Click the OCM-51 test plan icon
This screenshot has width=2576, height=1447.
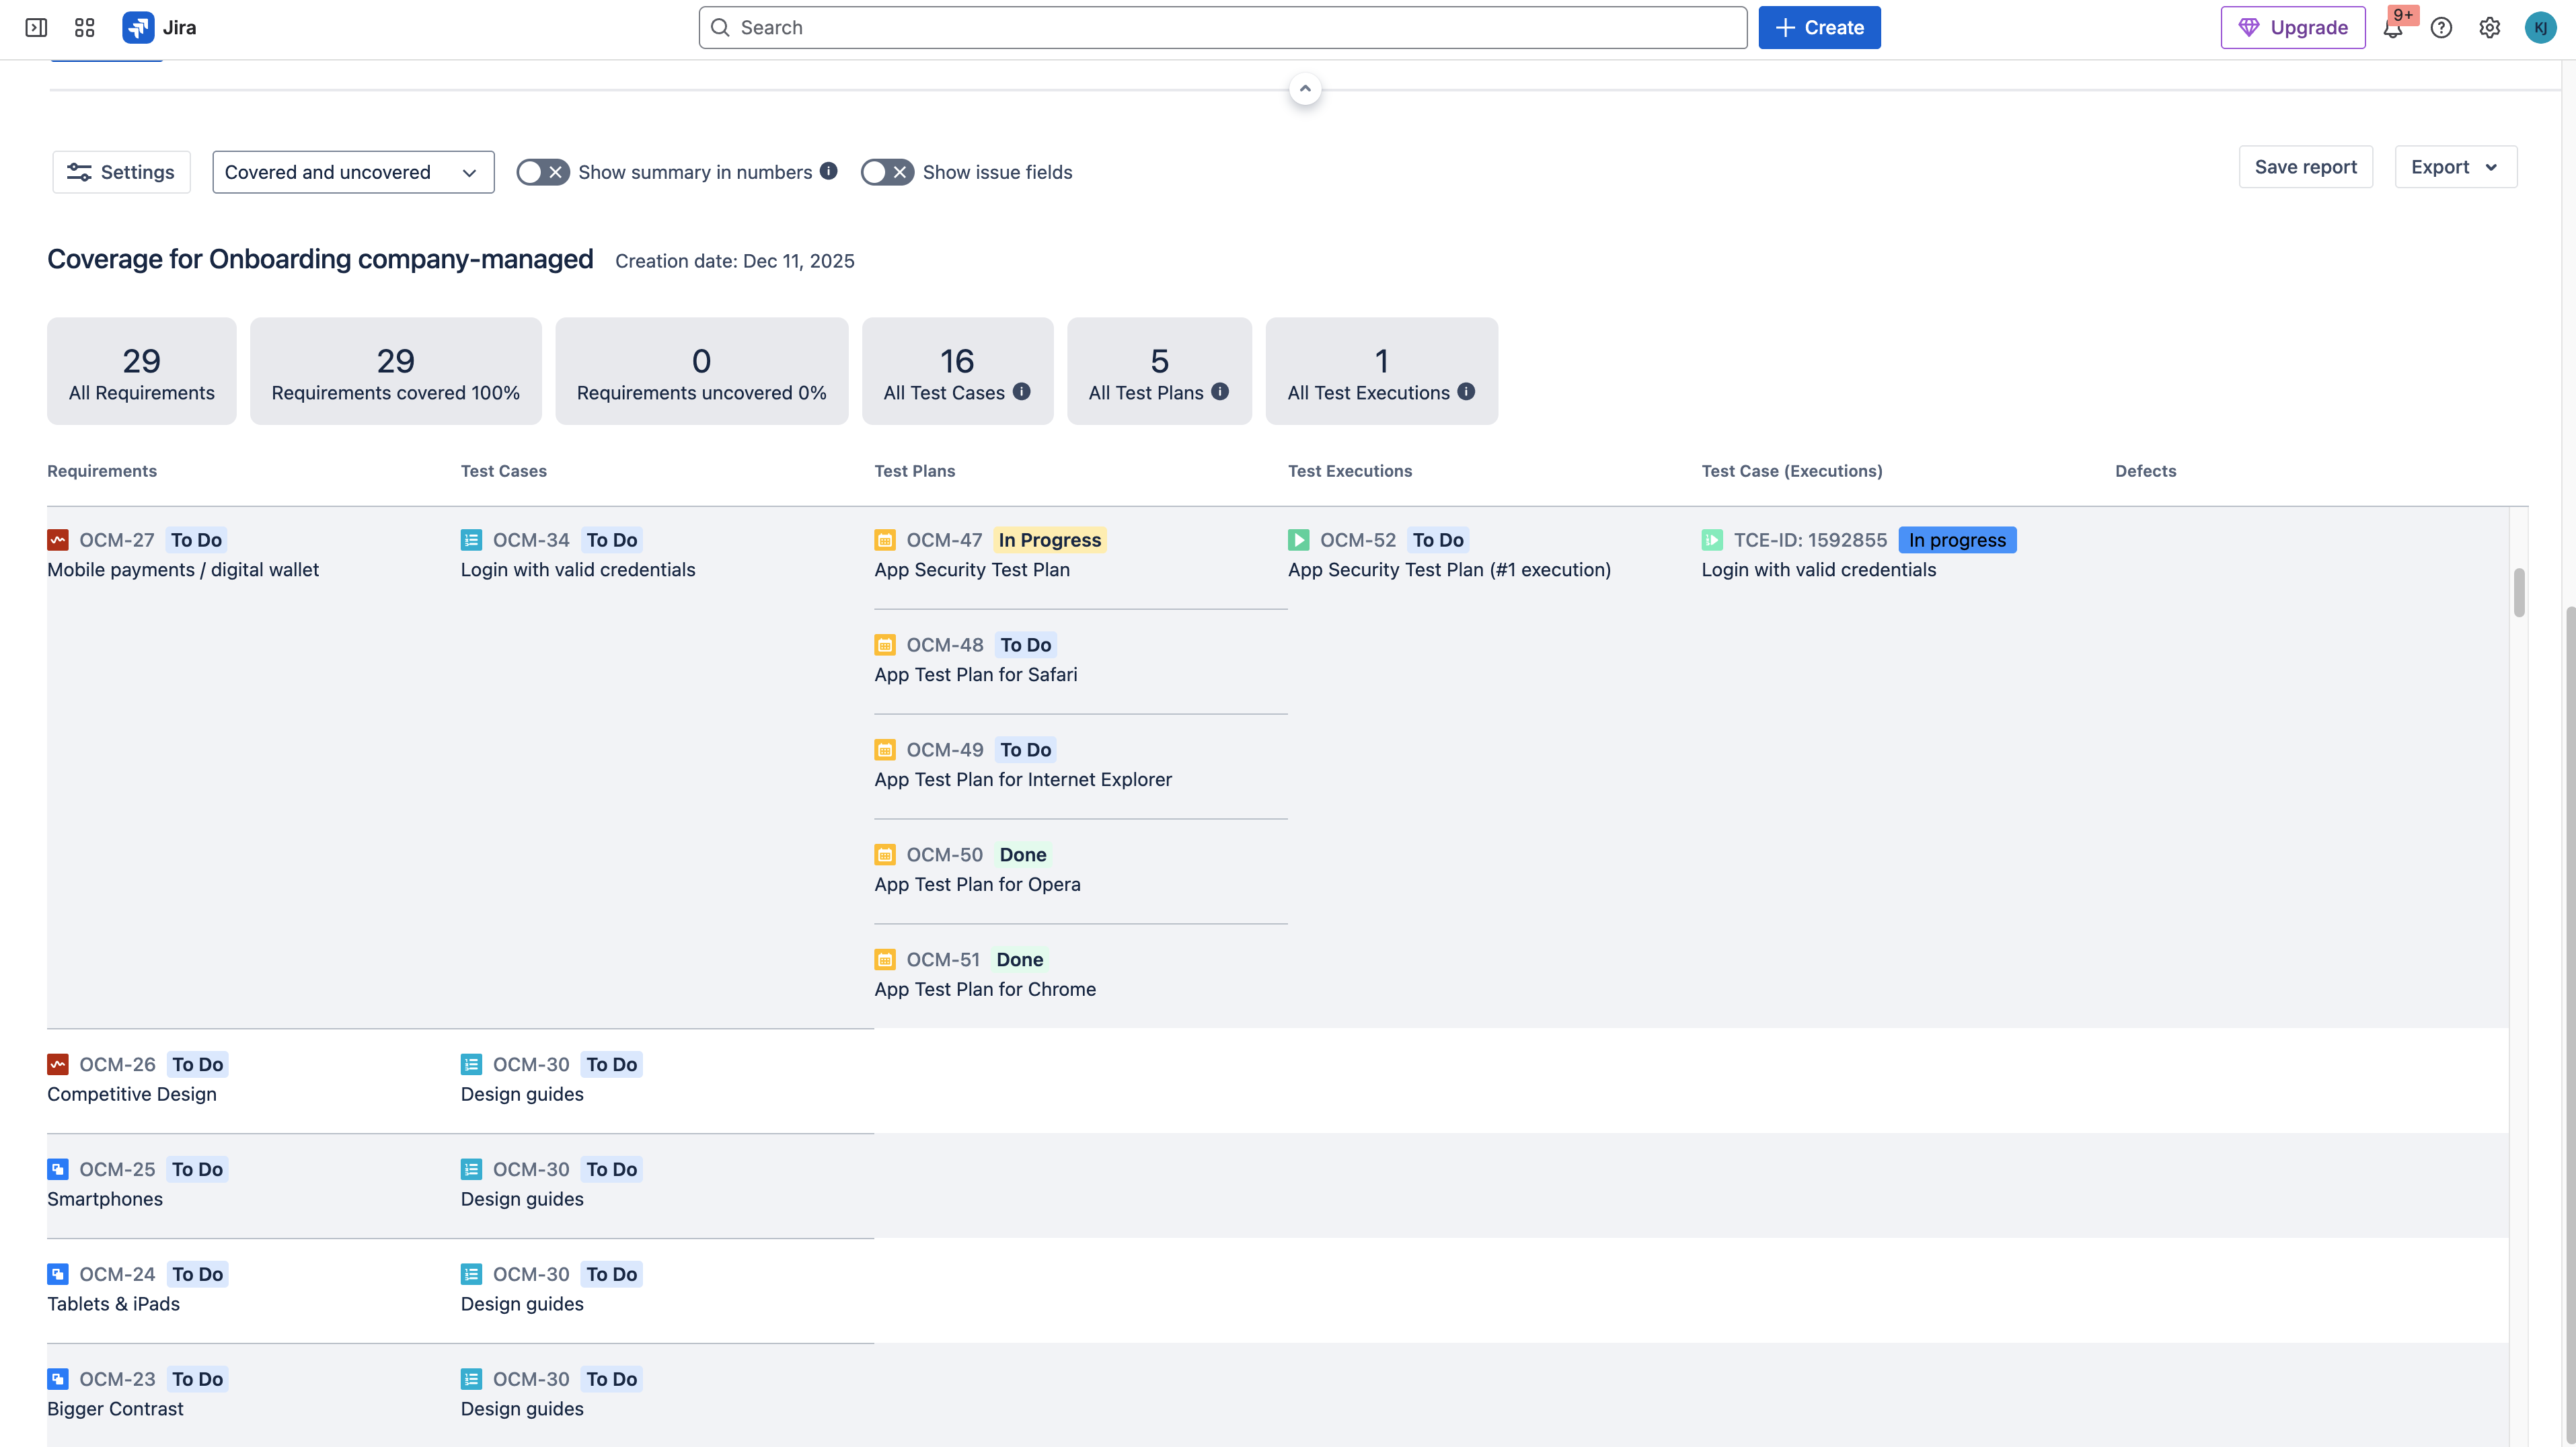pyautogui.click(x=885, y=960)
